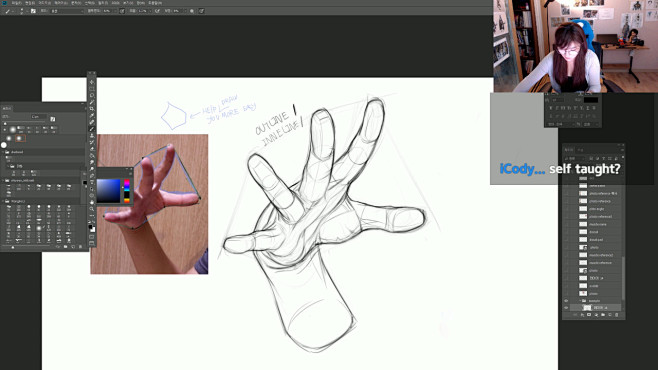Image resolution: width=658 pixels, height=370 pixels.
Task: Select the Type tool
Action: 91,183
